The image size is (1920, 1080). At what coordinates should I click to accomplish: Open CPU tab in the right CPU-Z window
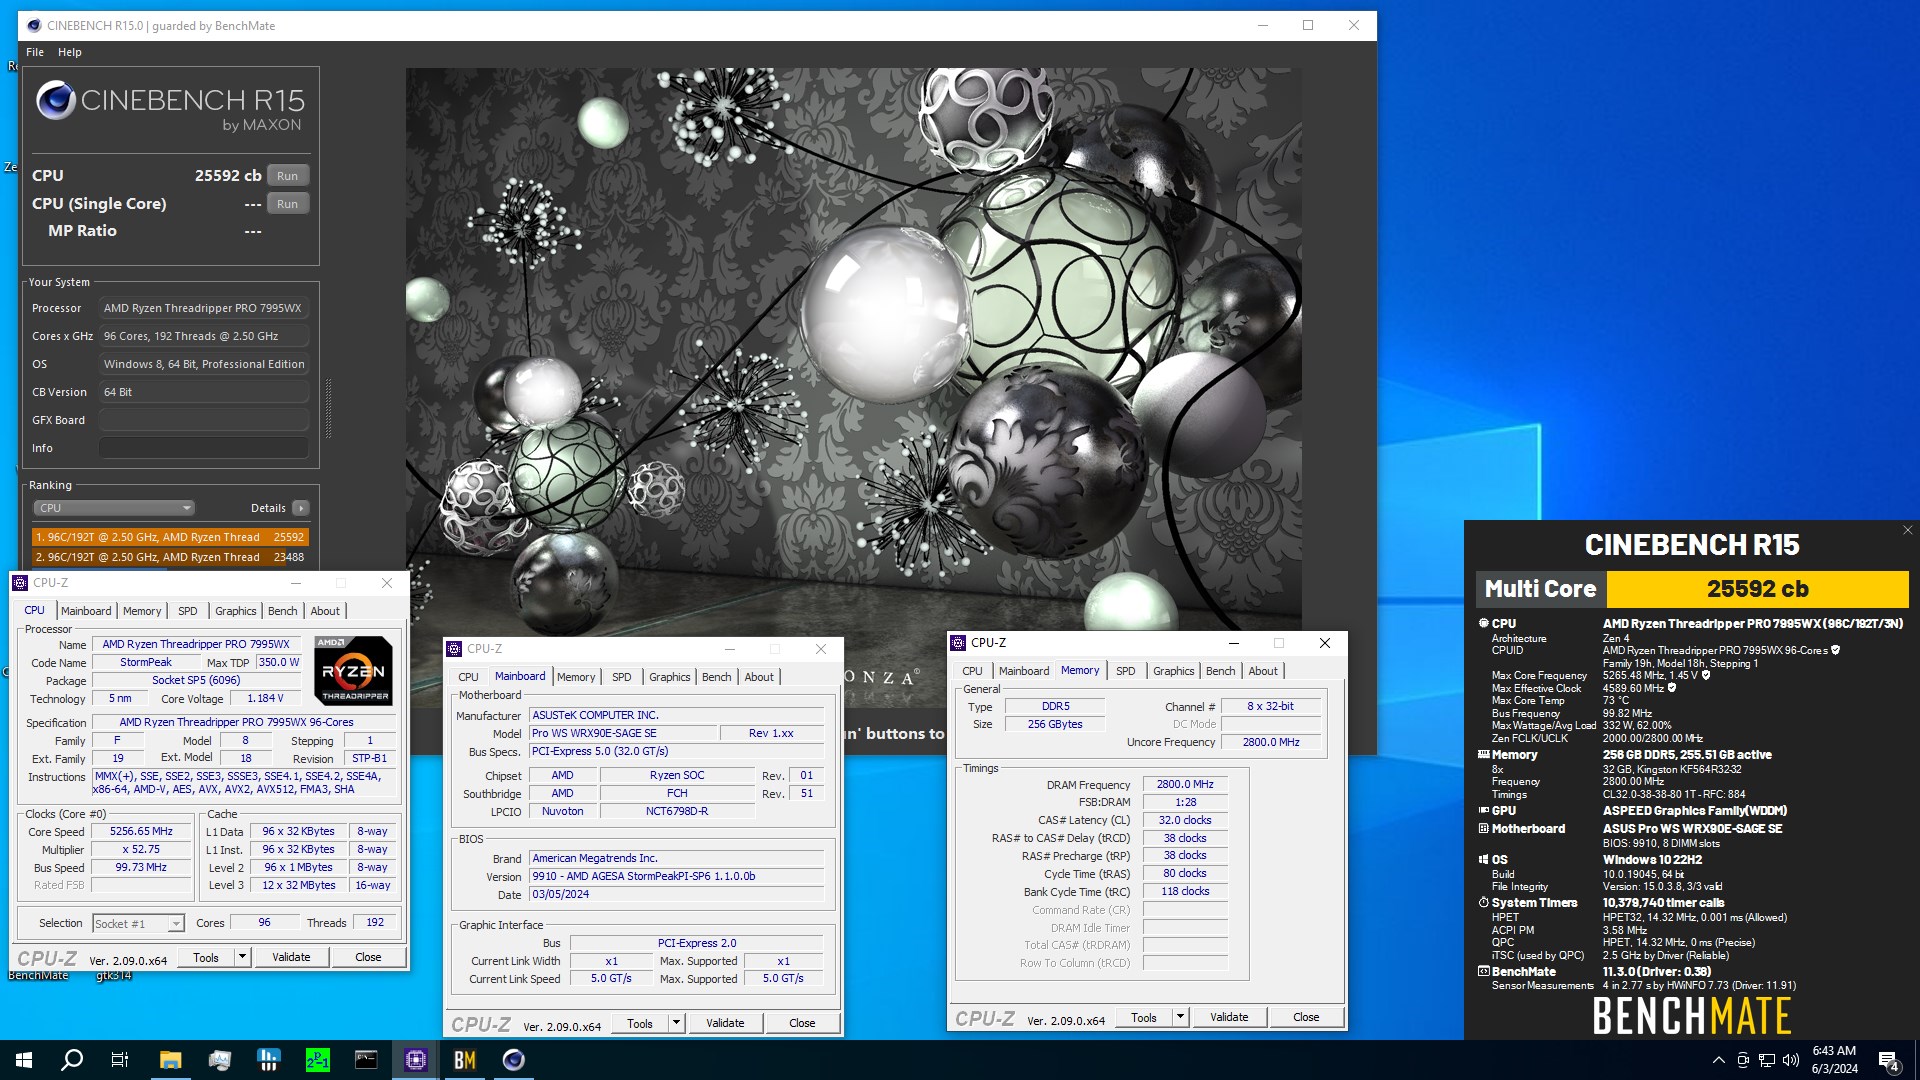[972, 671]
